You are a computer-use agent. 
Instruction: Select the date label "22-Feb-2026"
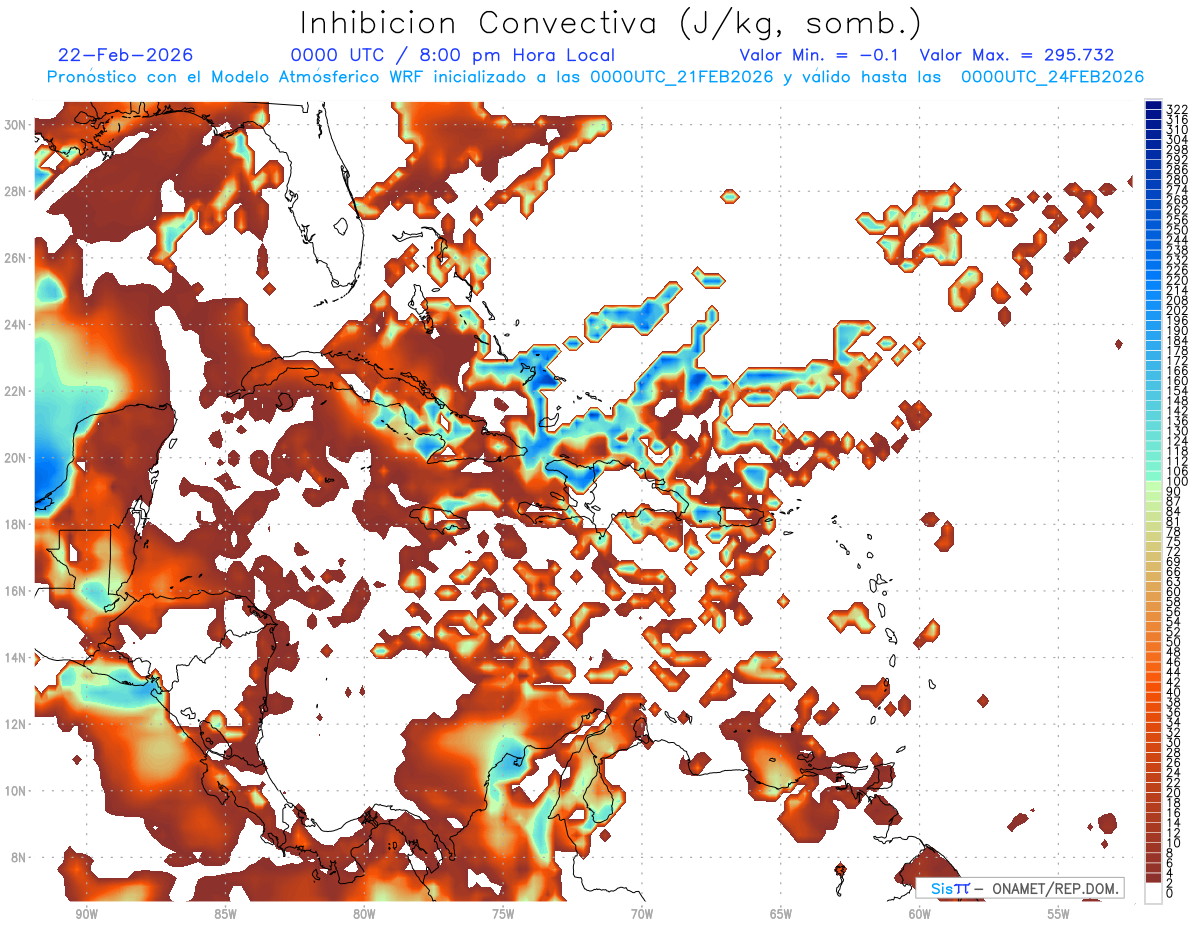126,55
